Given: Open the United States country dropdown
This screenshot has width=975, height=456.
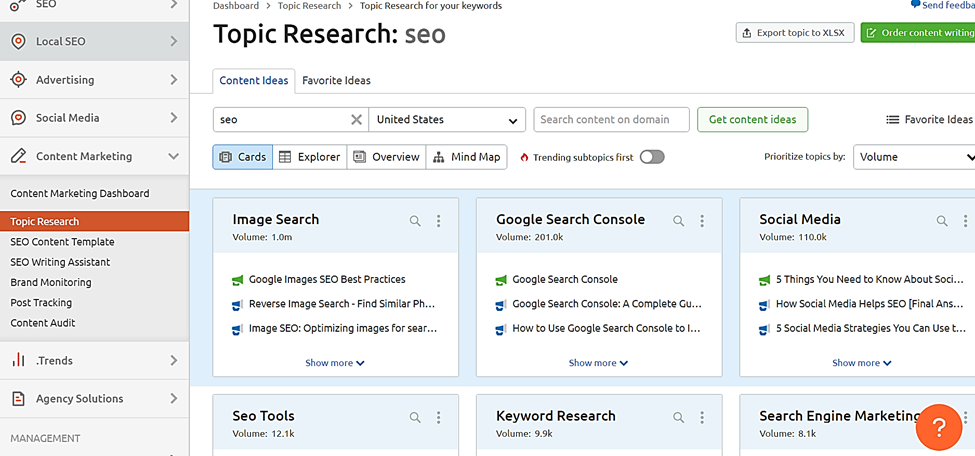Looking at the screenshot, I should click(447, 119).
